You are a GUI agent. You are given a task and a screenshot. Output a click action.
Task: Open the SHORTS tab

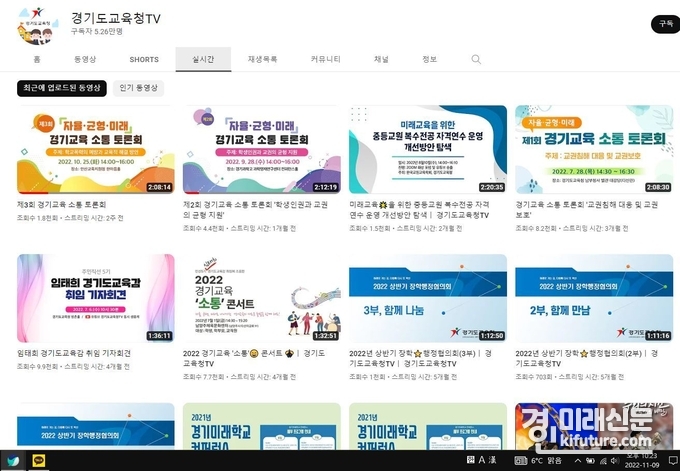(x=144, y=59)
